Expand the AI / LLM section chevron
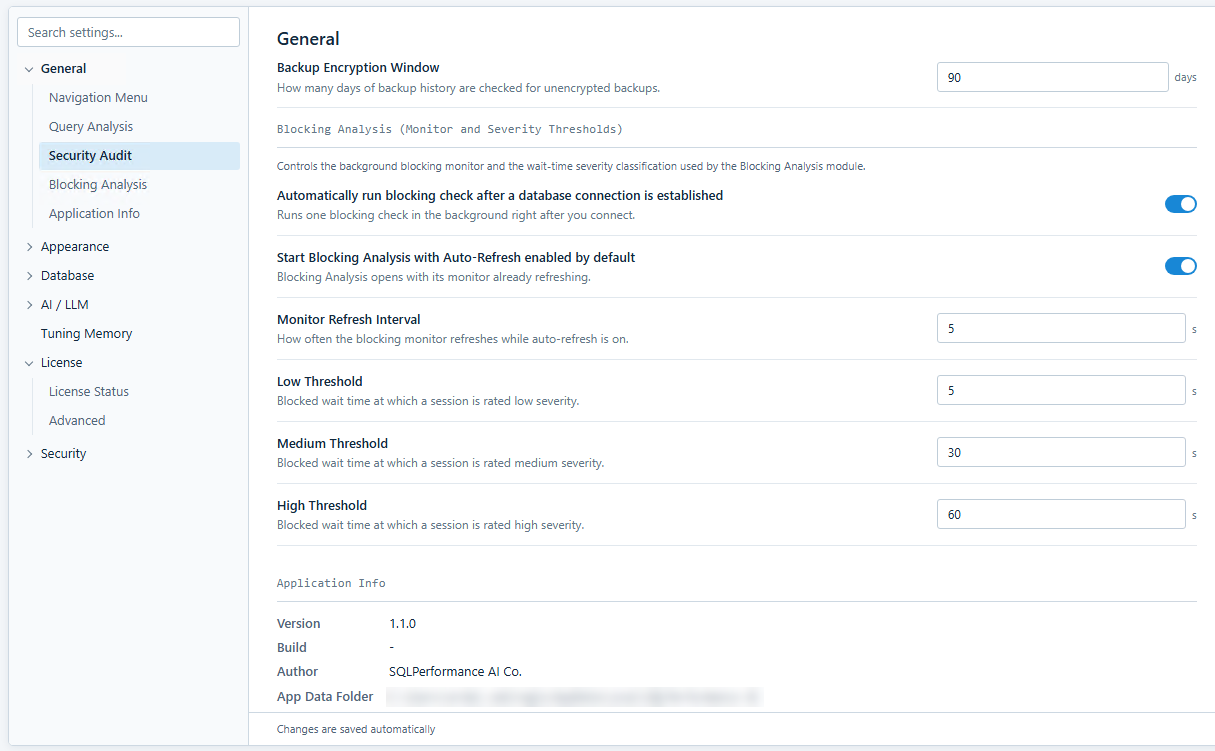1215x751 pixels. point(29,305)
